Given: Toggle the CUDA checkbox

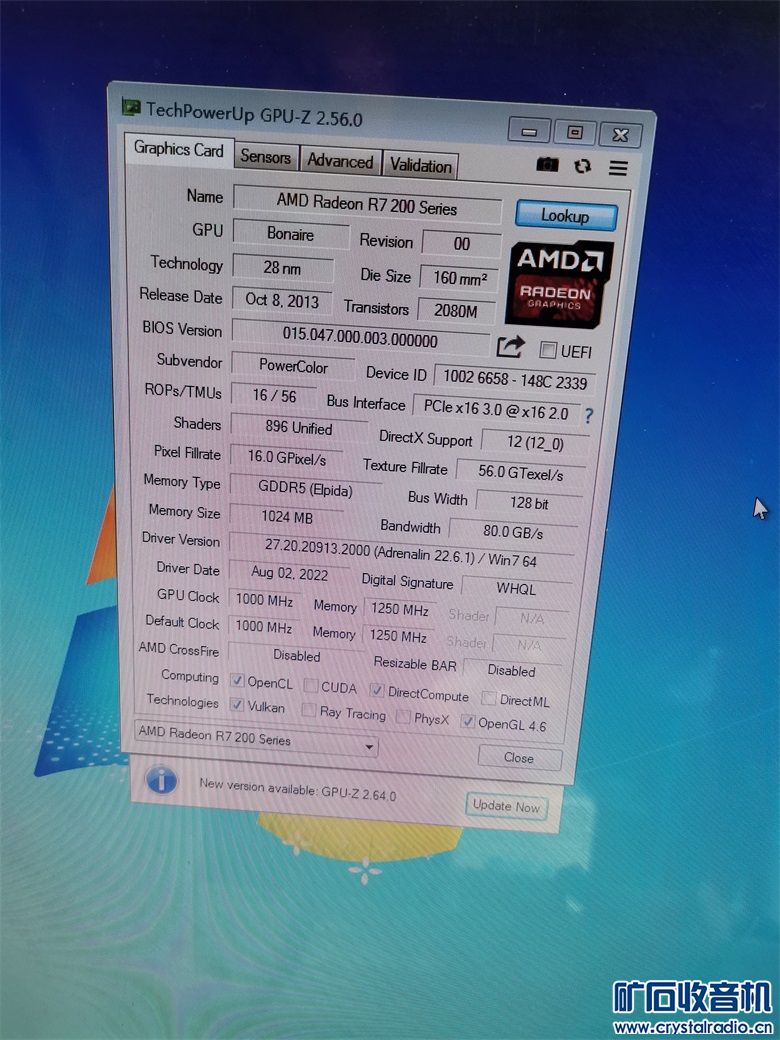Looking at the screenshot, I should pos(310,686).
